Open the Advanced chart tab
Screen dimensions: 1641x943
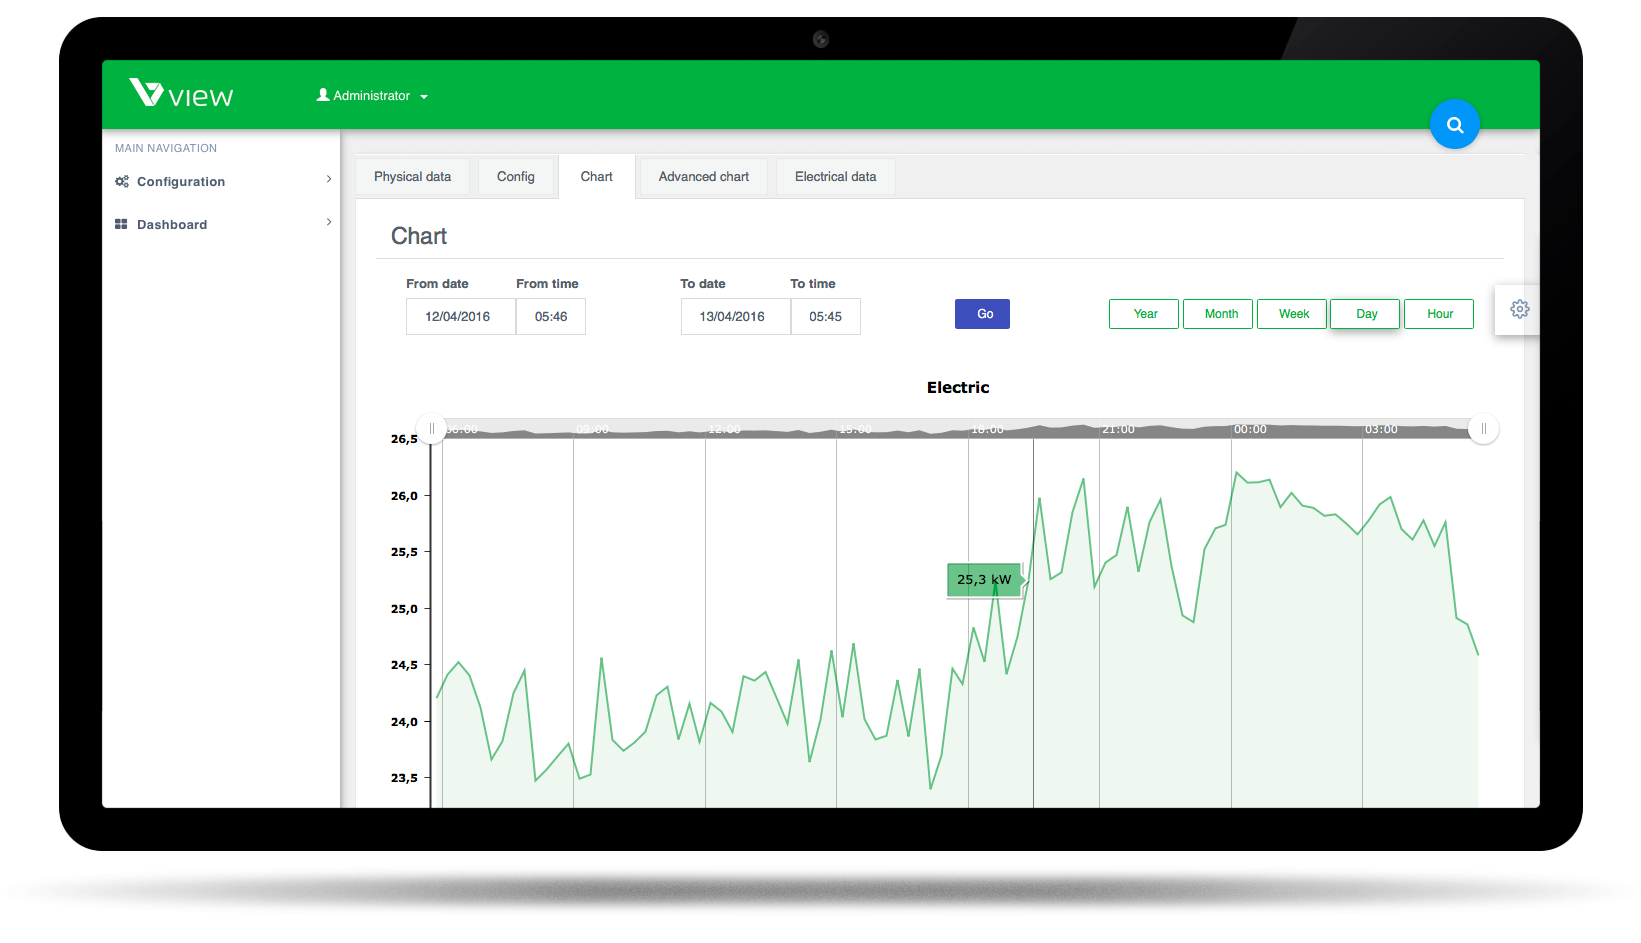[x=703, y=177]
